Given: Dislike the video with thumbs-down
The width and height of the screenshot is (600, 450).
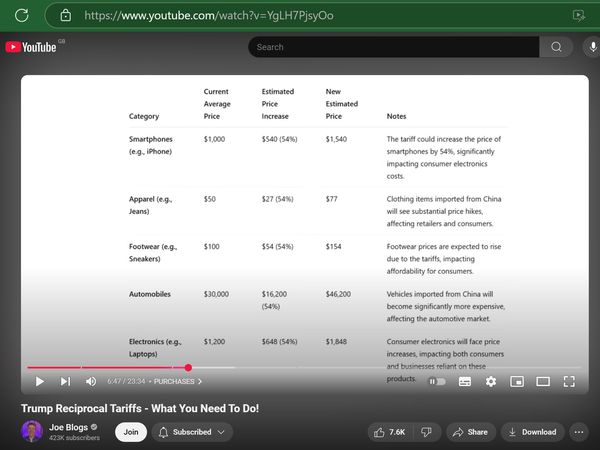Looking at the screenshot, I should (x=426, y=432).
